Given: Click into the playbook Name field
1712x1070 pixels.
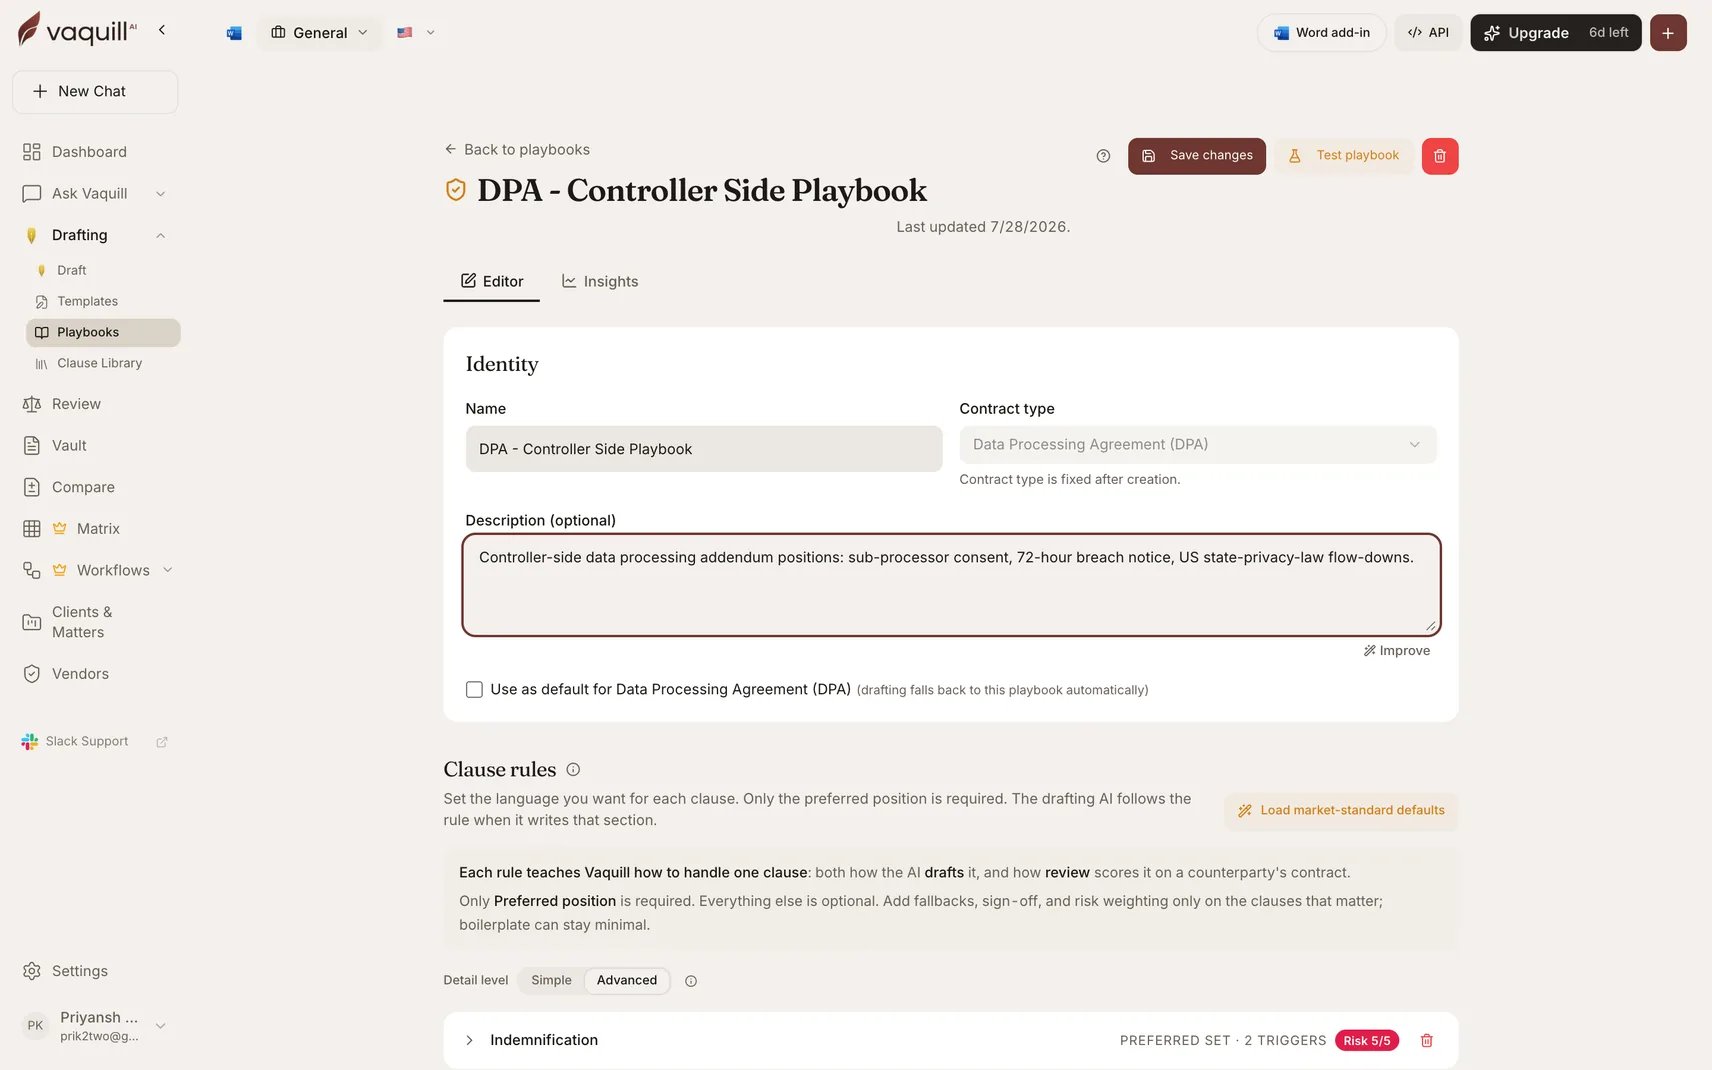Looking at the screenshot, I should (704, 449).
